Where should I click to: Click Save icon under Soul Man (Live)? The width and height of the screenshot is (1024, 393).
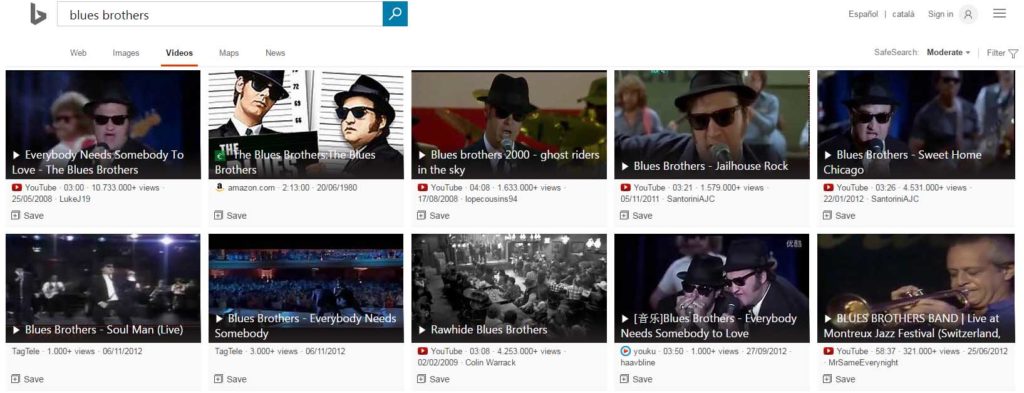point(16,379)
